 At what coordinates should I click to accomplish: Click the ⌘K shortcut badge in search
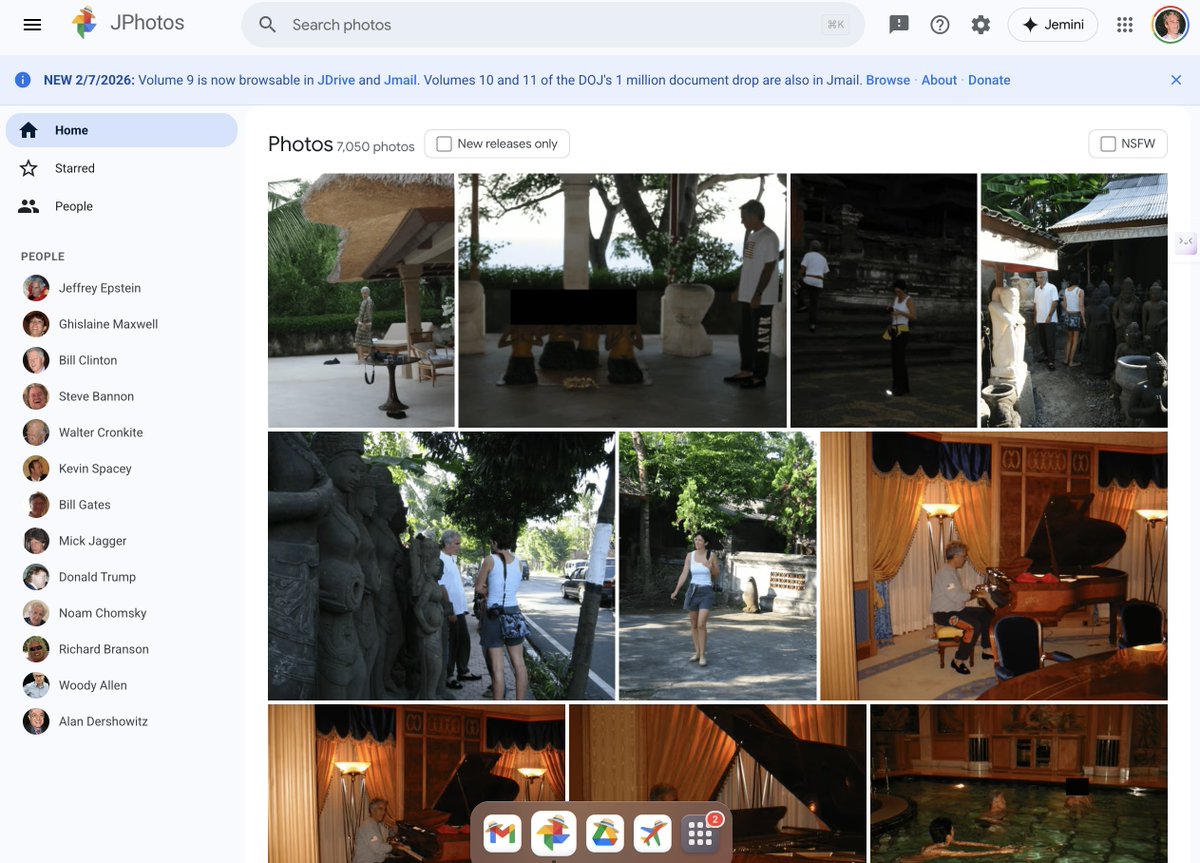point(835,25)
